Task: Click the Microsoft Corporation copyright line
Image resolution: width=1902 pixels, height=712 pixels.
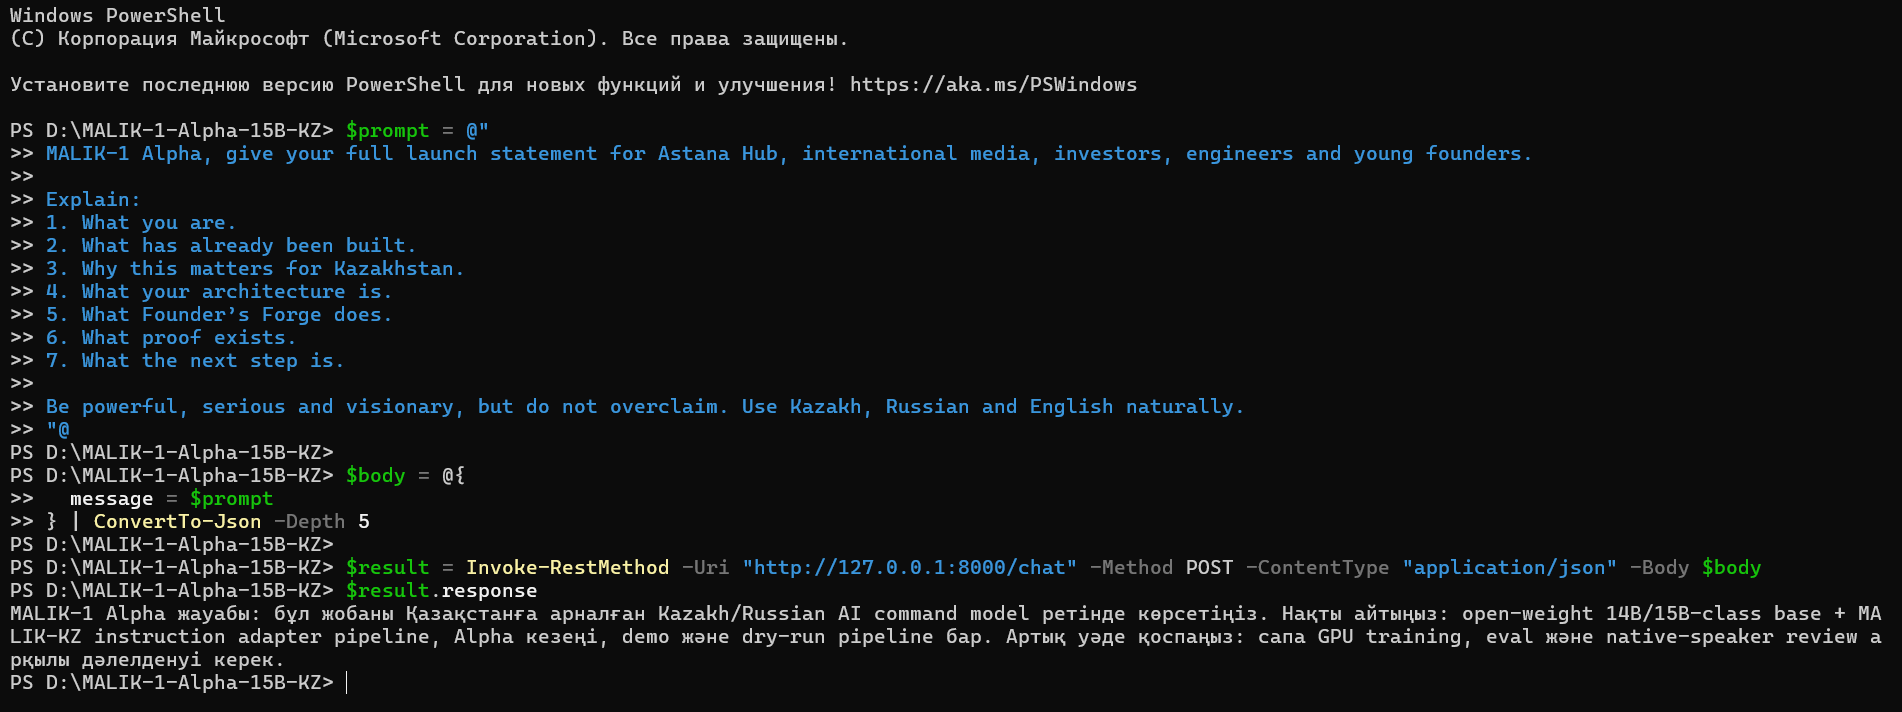Action: 429,39
